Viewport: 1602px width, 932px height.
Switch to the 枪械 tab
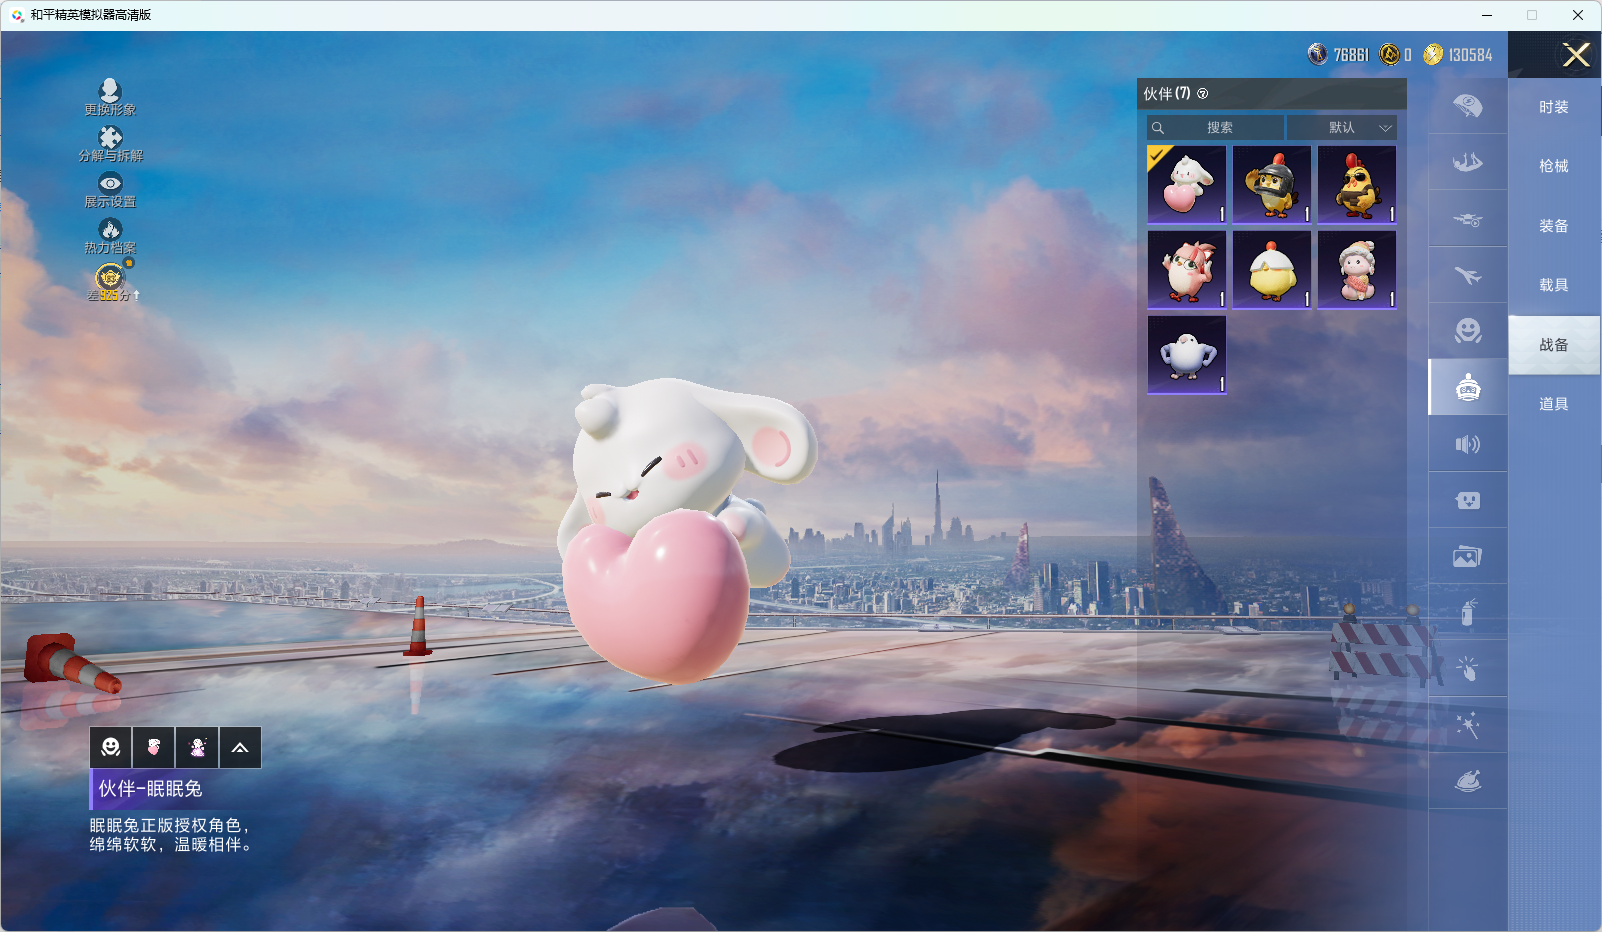[1554, 166]
